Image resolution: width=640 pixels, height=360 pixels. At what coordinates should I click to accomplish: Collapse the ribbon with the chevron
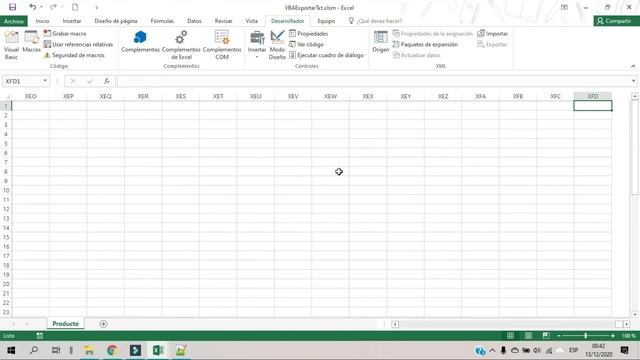(633, 66)
